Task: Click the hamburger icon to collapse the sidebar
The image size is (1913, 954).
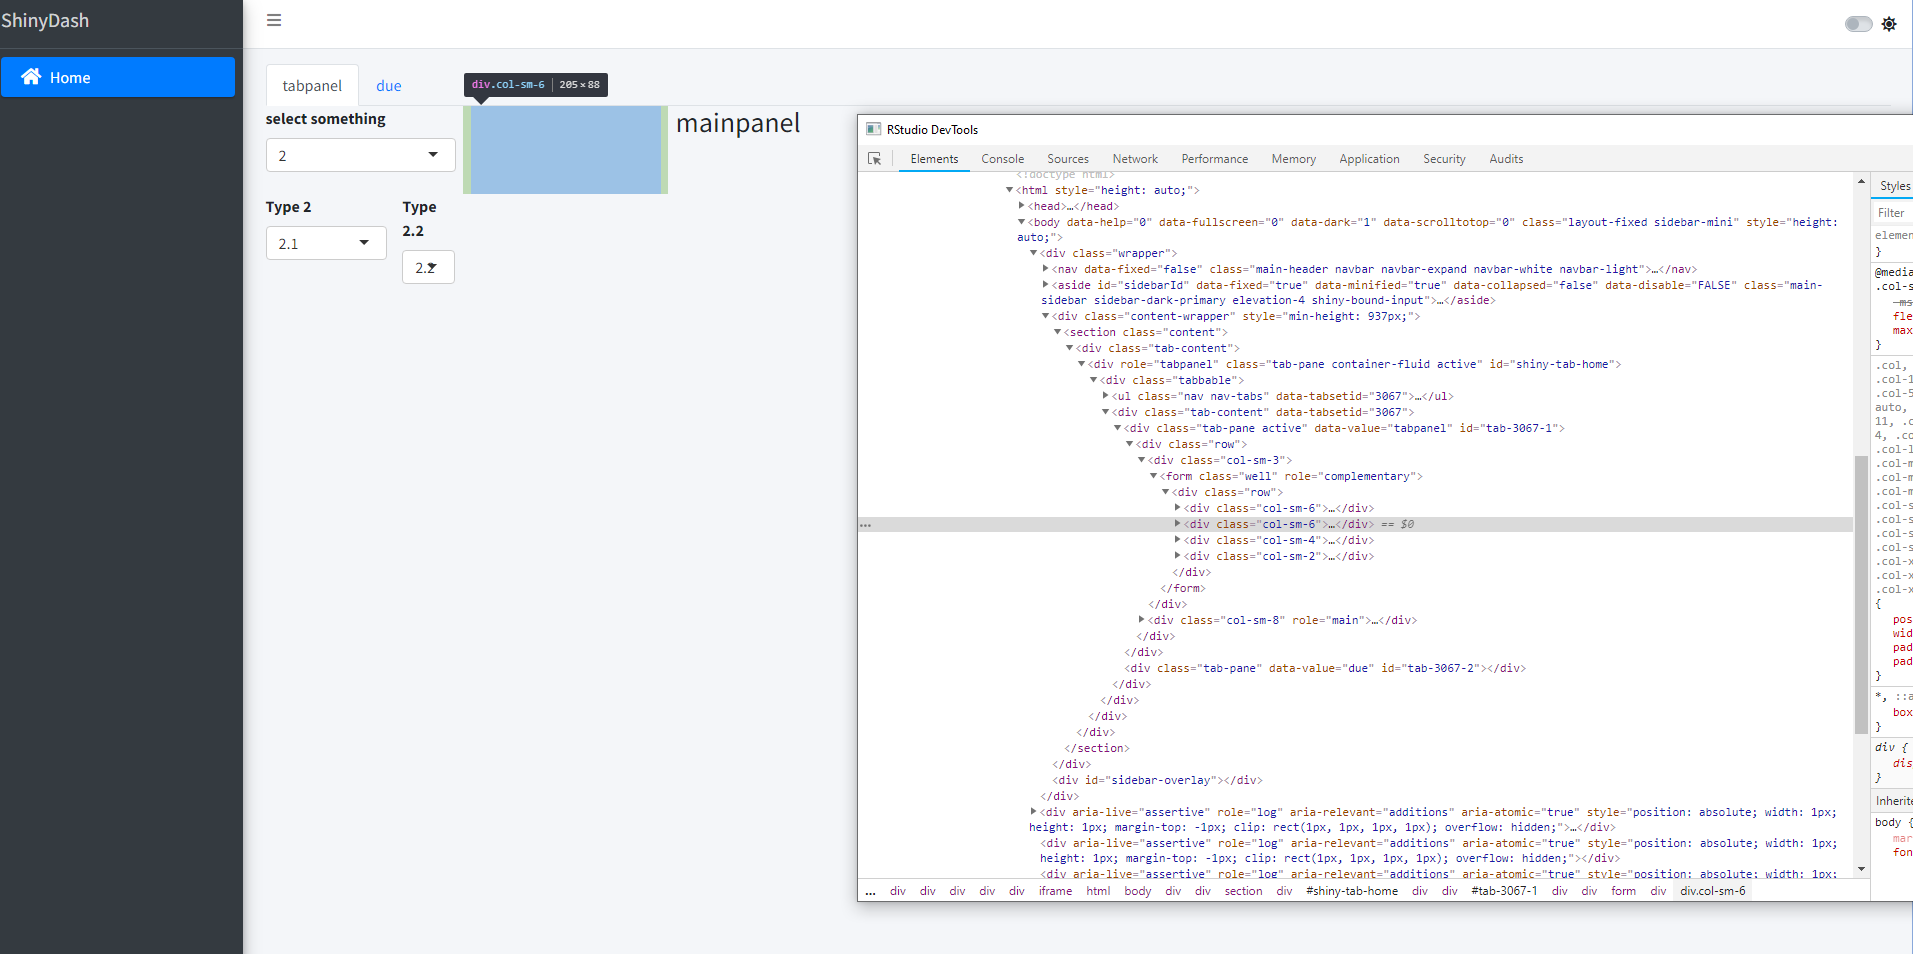Action: (x=273, y=20)
